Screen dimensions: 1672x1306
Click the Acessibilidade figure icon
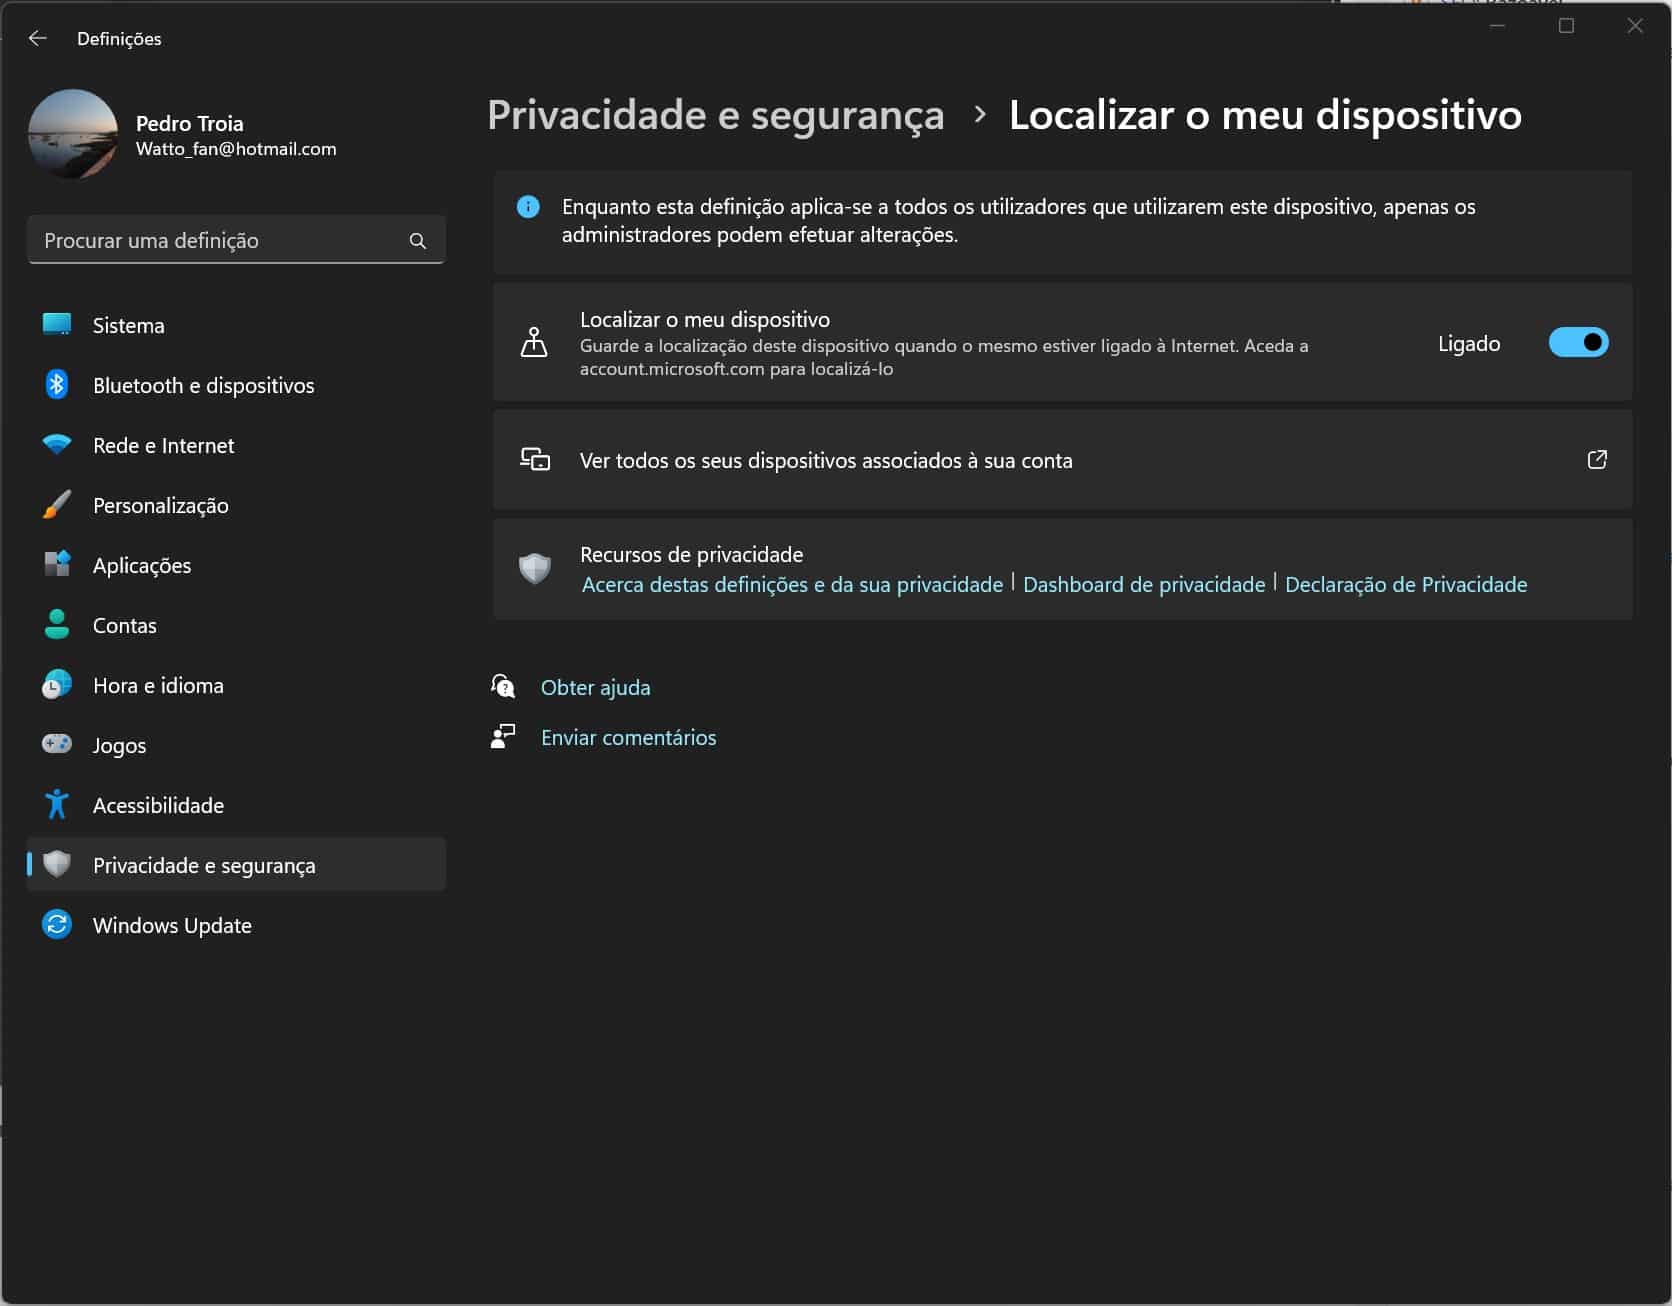click(57, 805)
